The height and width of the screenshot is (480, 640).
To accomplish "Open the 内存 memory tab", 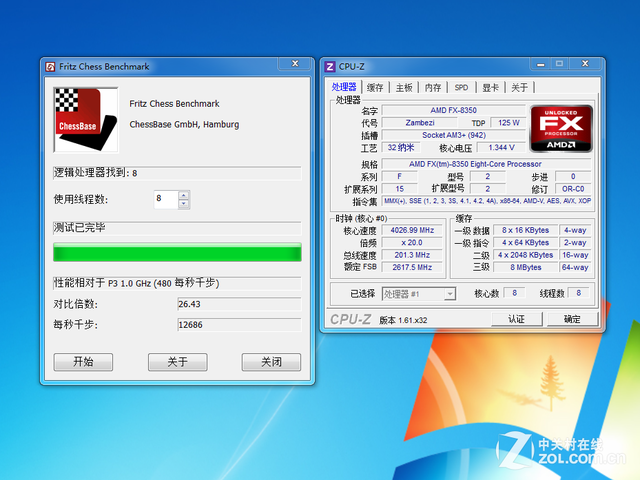I will coord(433,87).
